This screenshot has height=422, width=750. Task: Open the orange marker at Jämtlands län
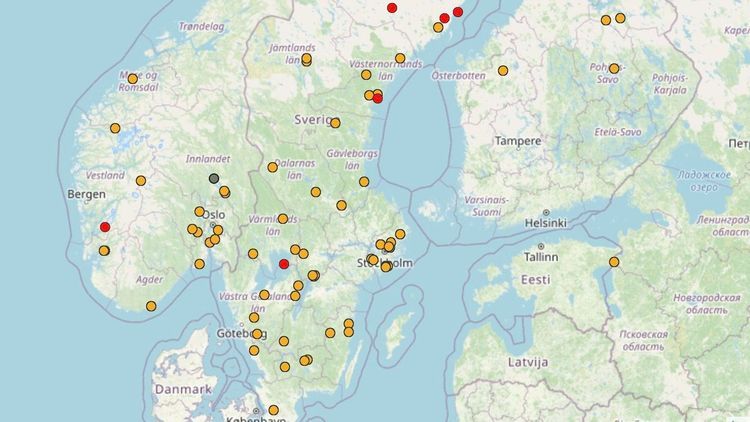coord(307,59)
